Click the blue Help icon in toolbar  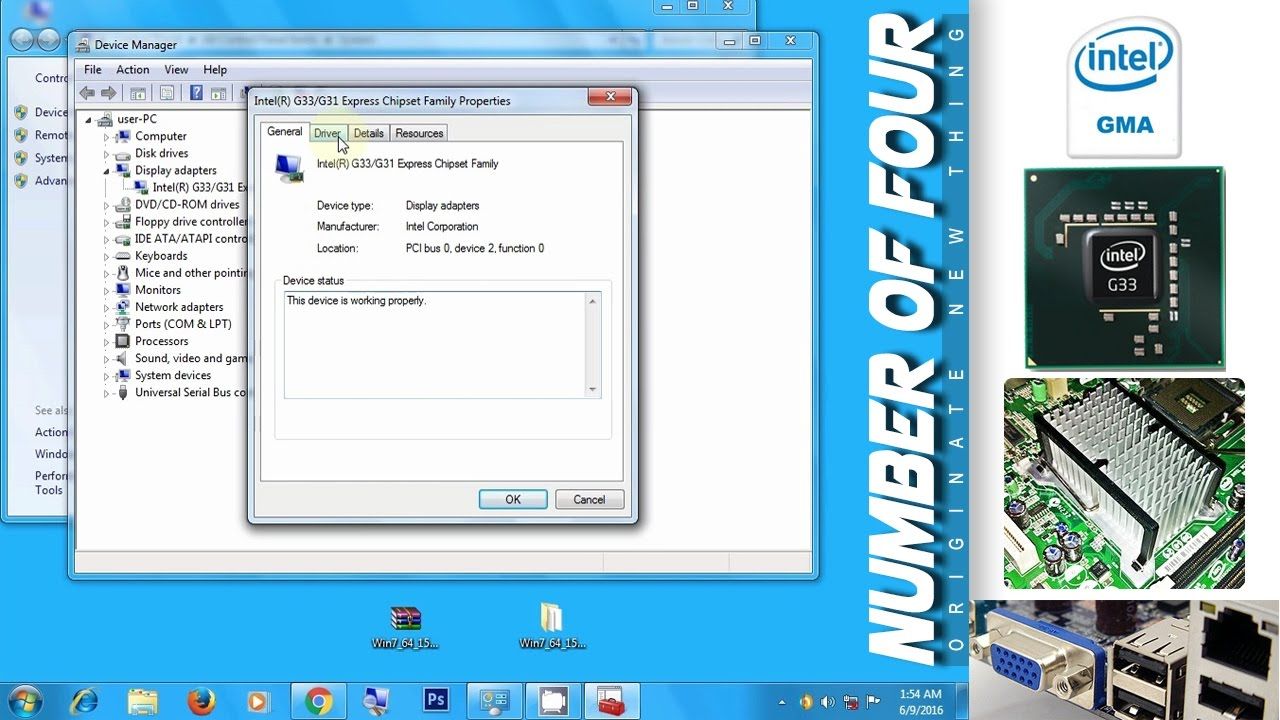click(x=196, y=93)
